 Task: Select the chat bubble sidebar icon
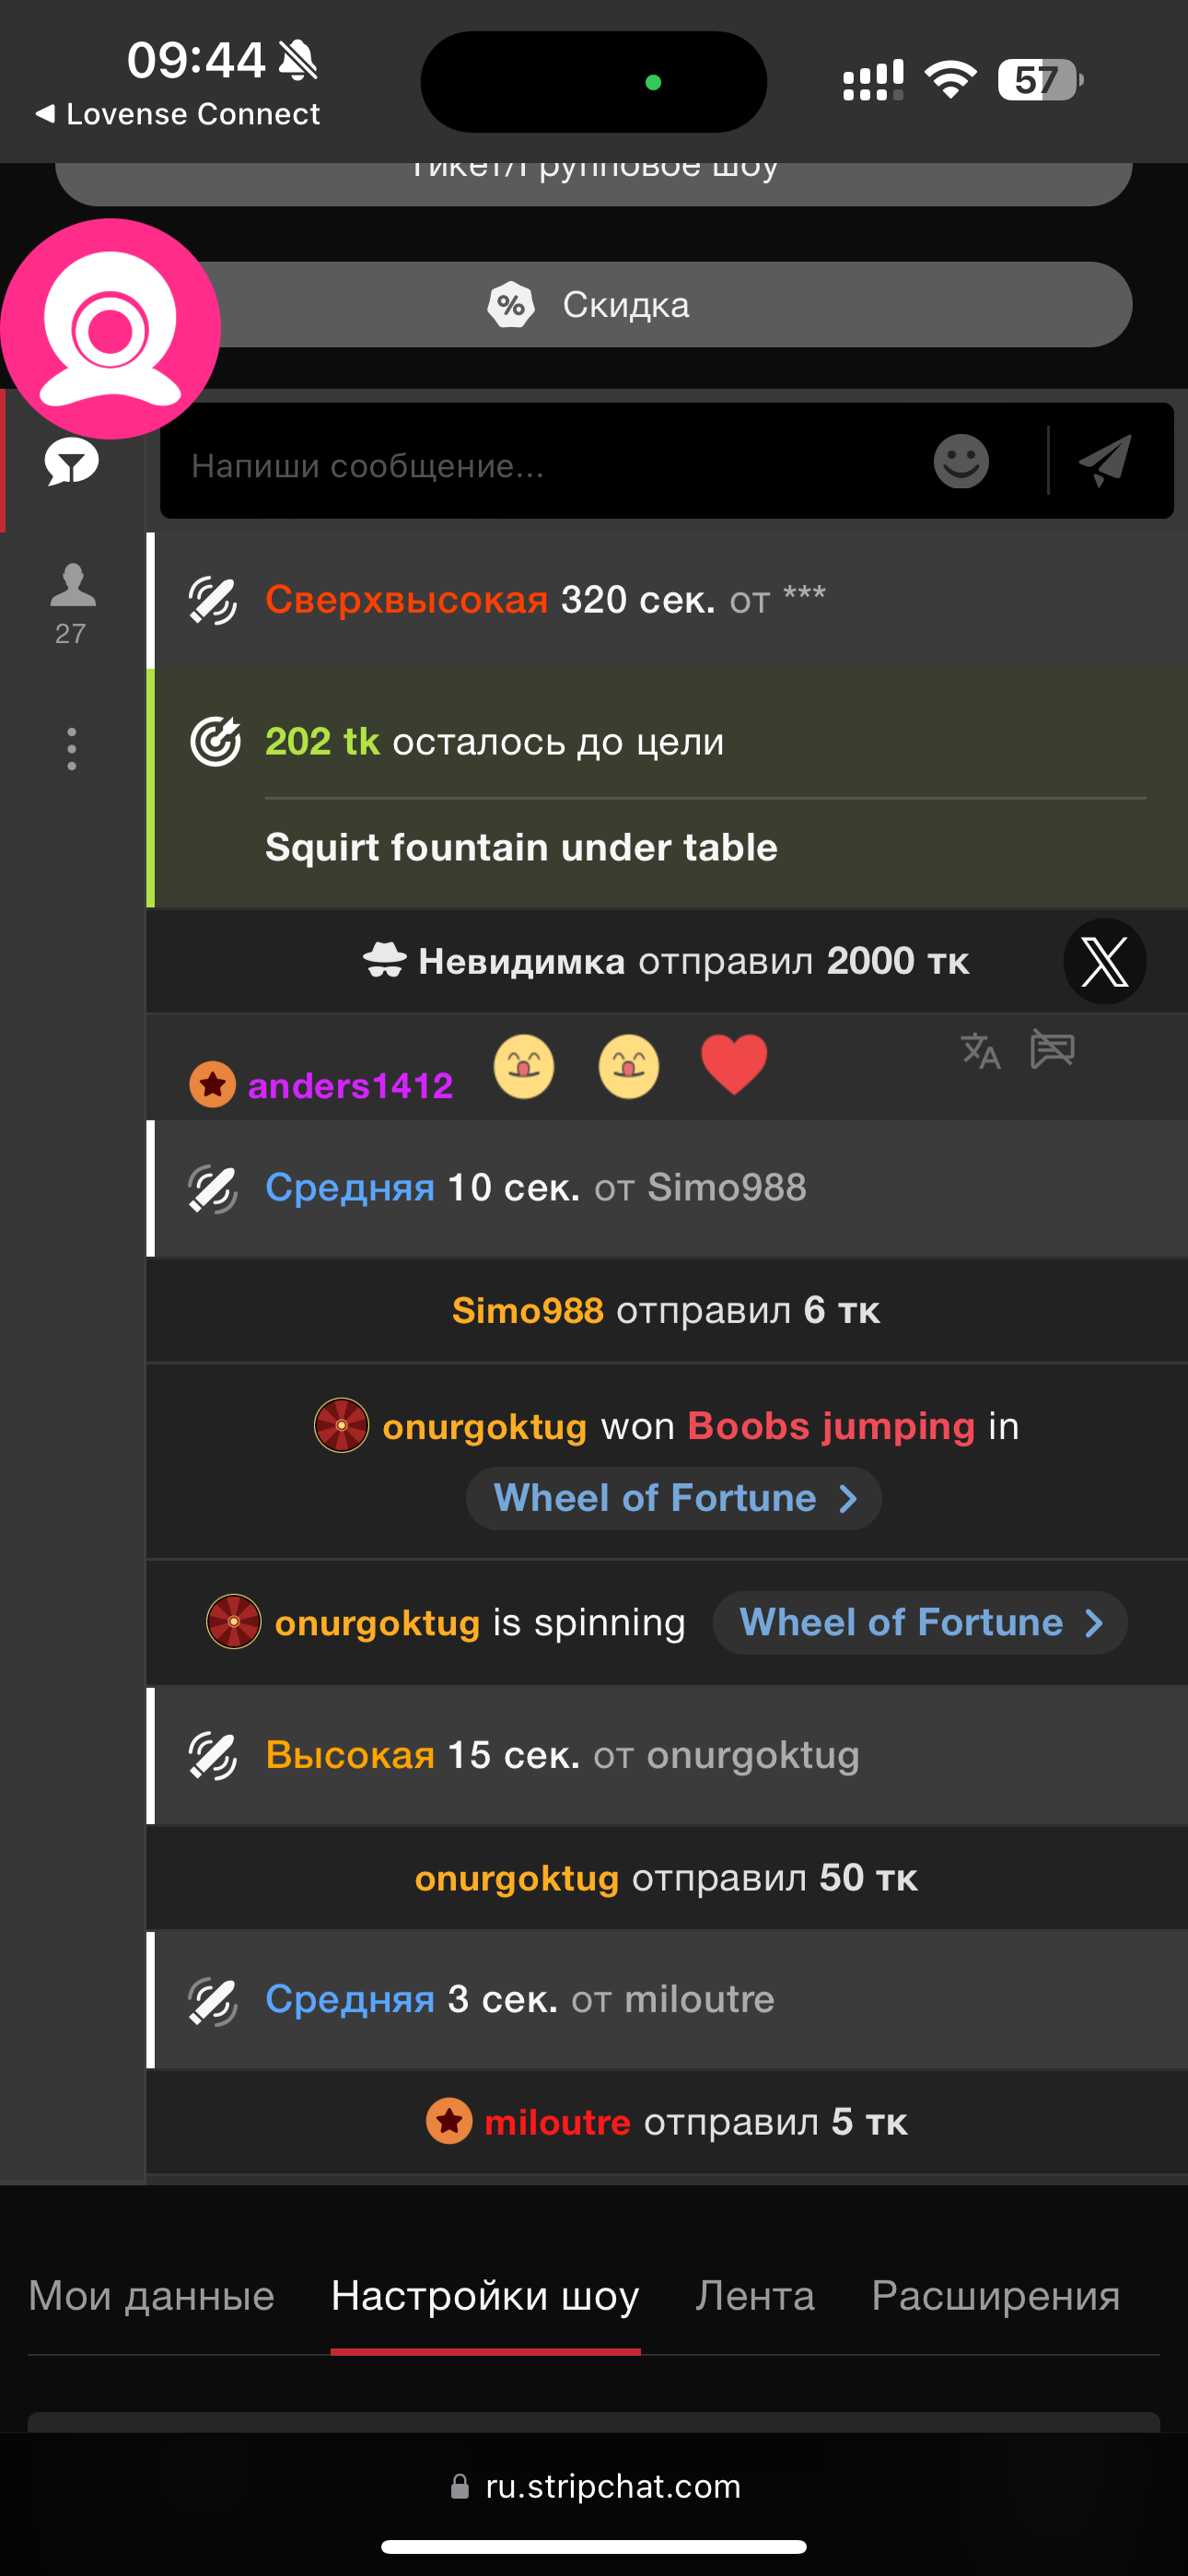tap(72, 462)
